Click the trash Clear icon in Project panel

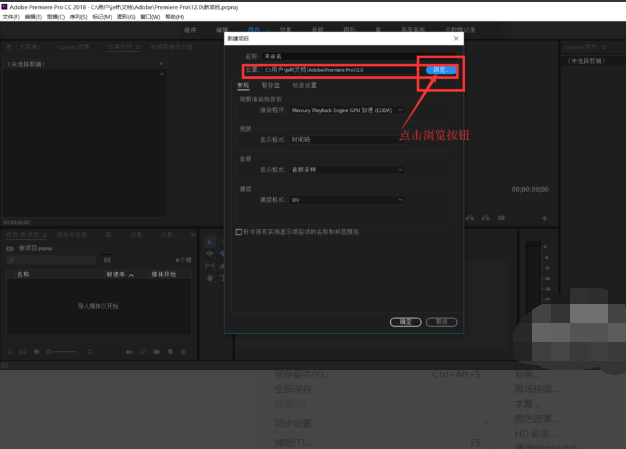point(184,352)
